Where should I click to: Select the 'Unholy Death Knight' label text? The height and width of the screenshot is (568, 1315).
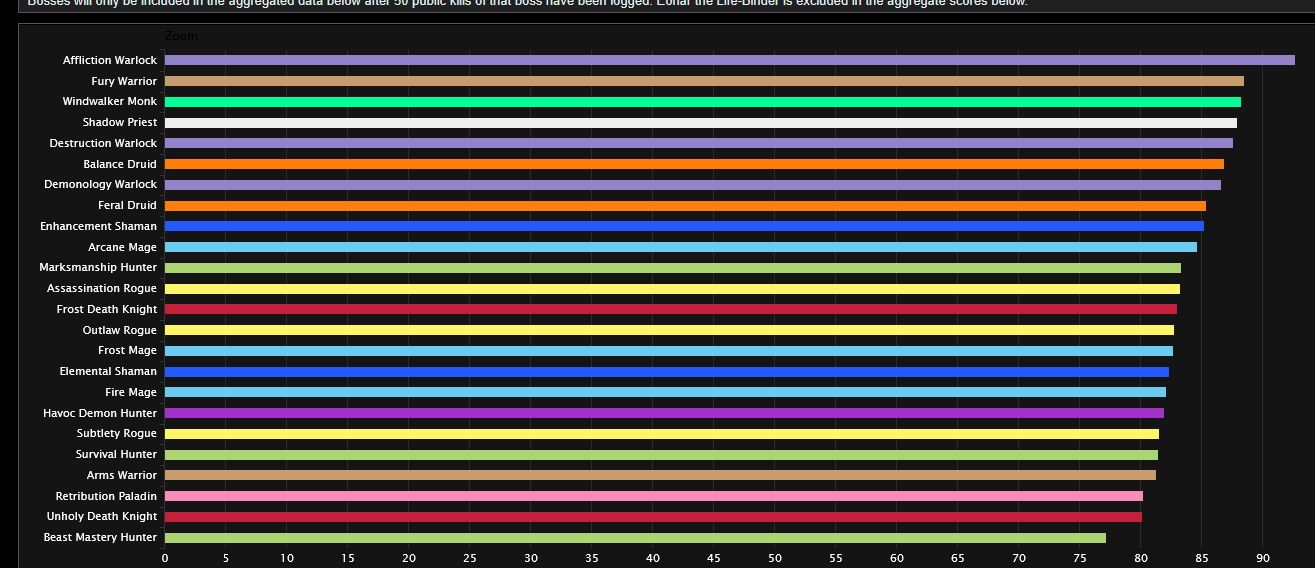tap(102, 517)
